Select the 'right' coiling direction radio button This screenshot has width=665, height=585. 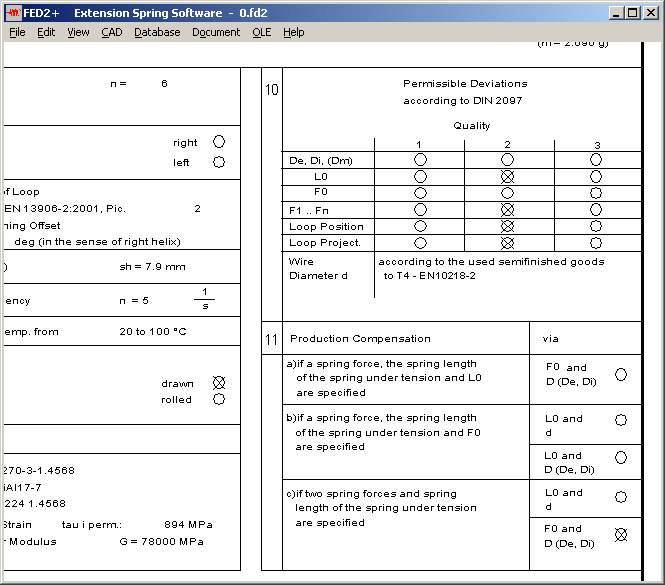[219, 142]
